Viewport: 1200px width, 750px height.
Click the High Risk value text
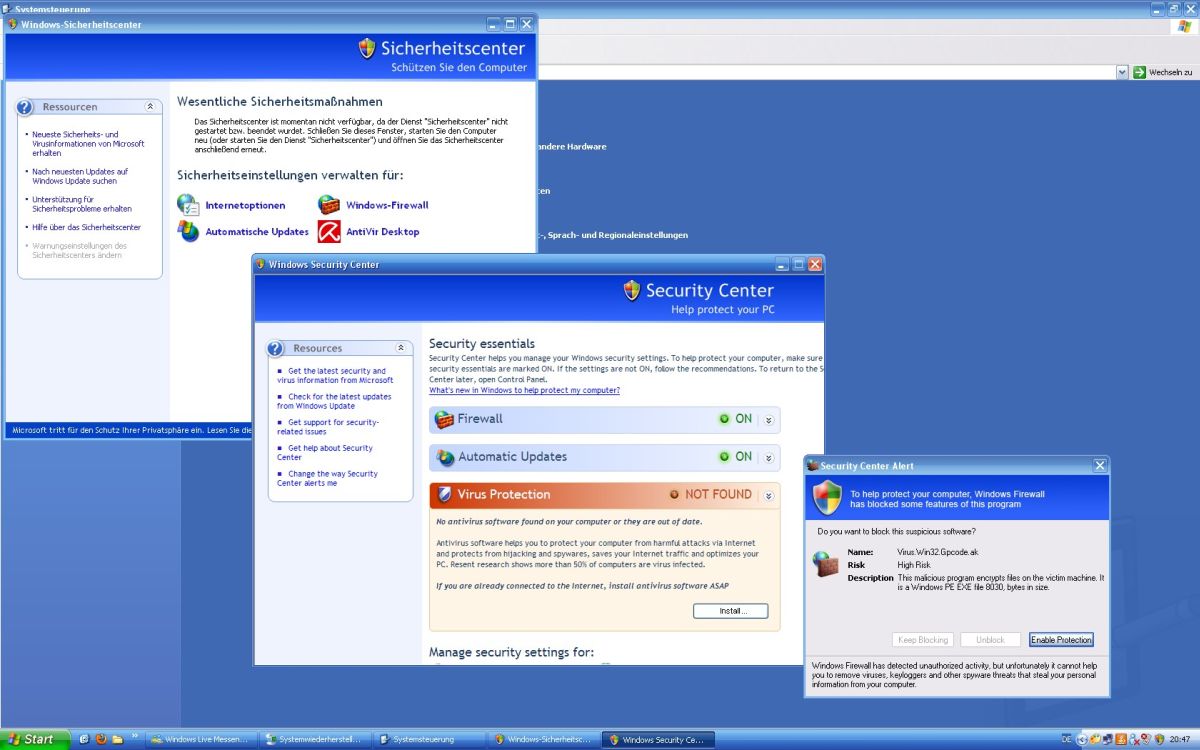916,565
